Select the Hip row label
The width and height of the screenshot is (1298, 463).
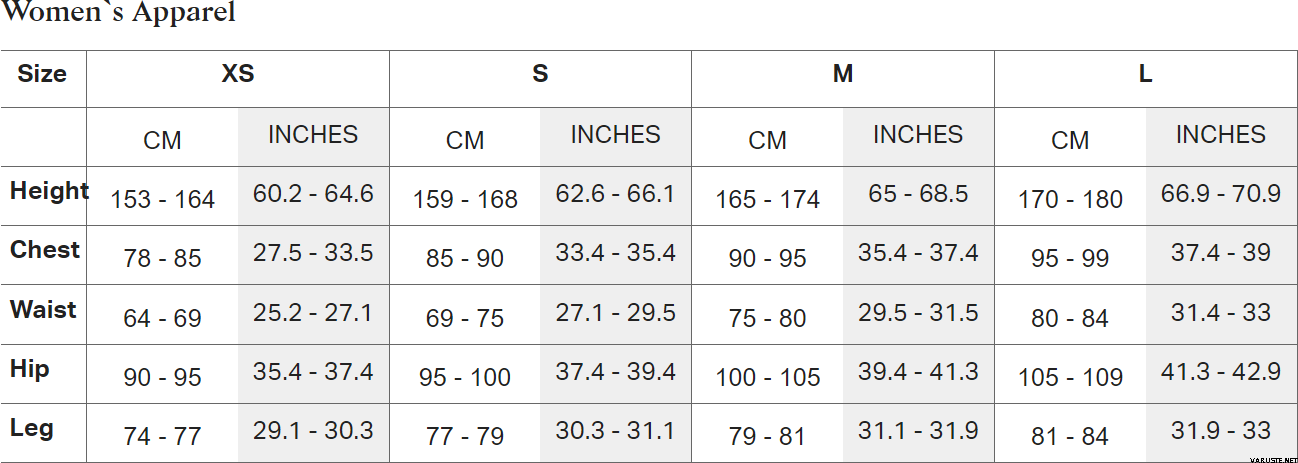click(29, 369)
